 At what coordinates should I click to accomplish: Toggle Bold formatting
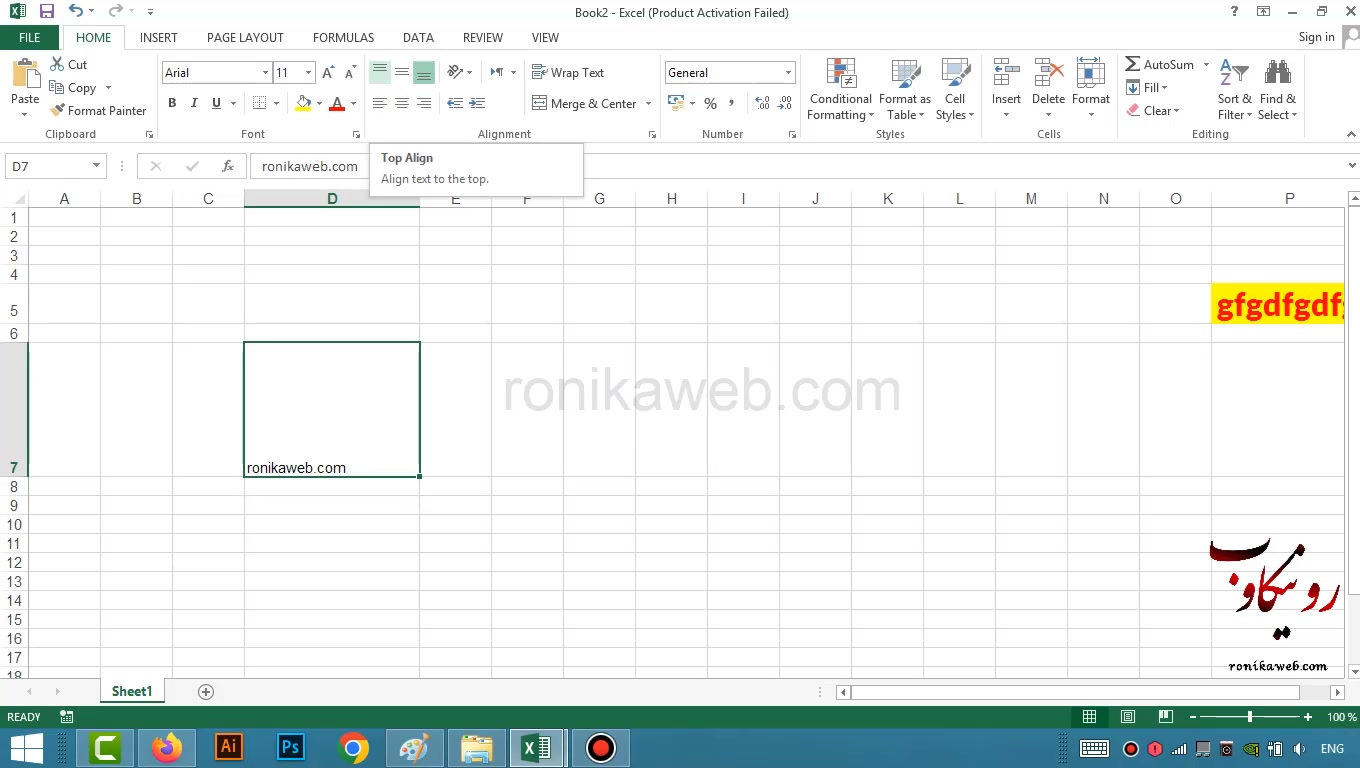click(172, 103)
